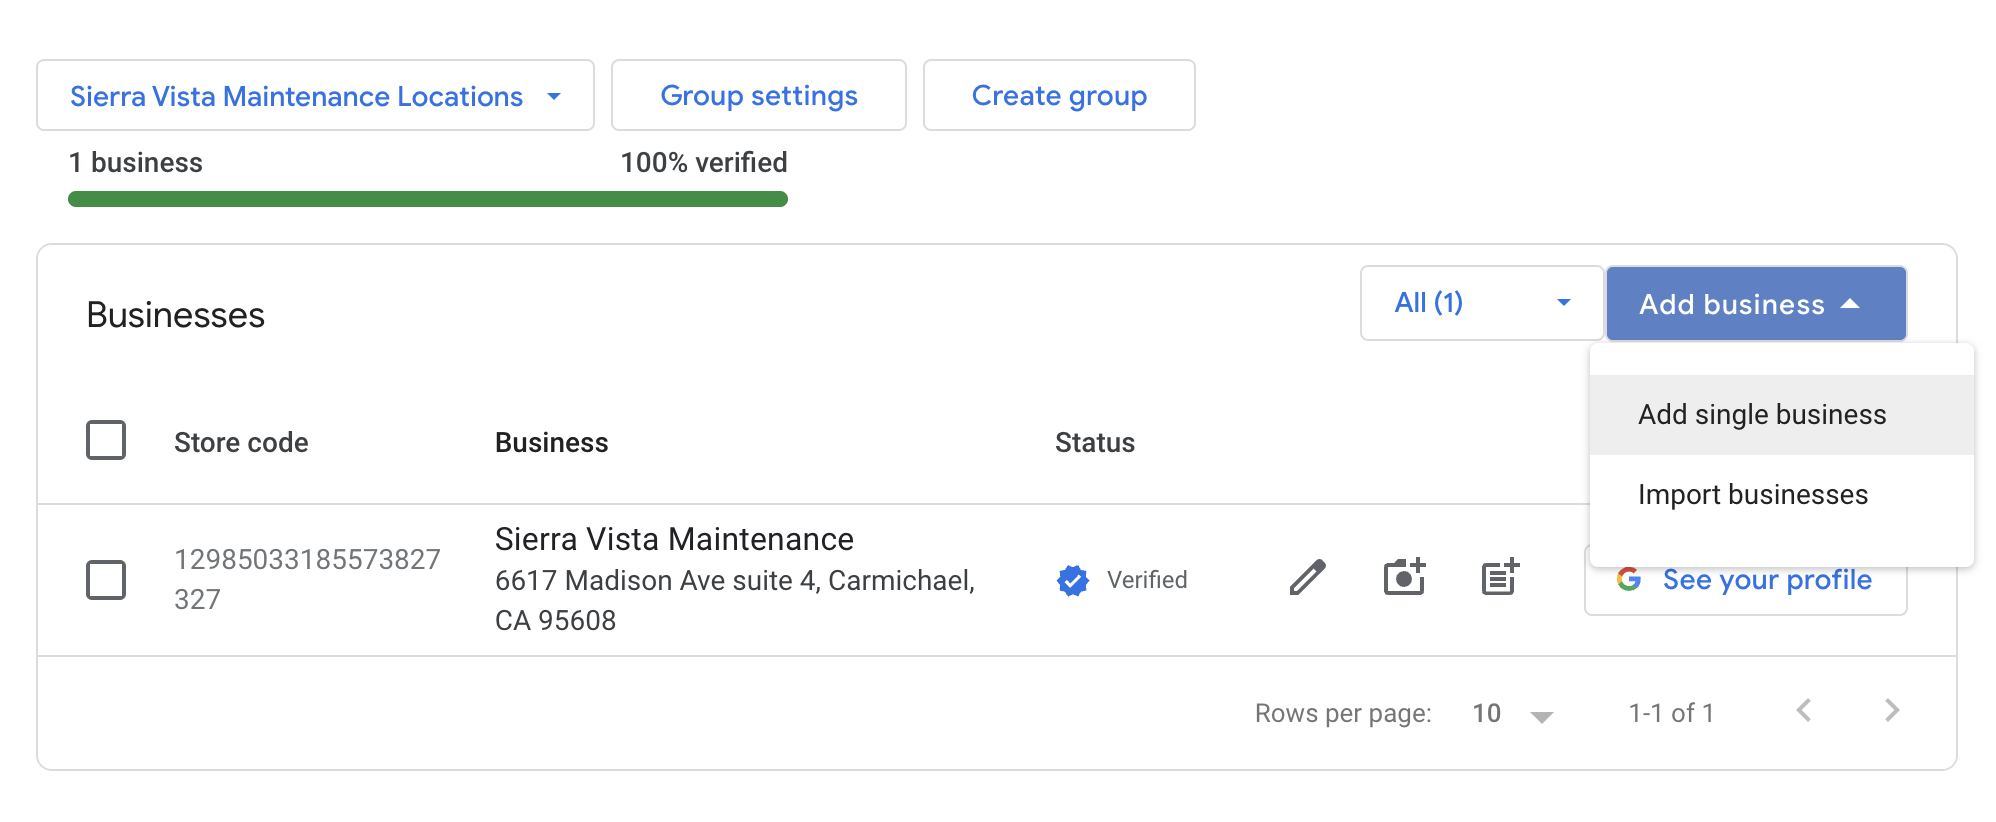The width and height of the screenshot is (1996, 822).
Task: Click the blue verified badge icon
Action: tap(1072, 580)
